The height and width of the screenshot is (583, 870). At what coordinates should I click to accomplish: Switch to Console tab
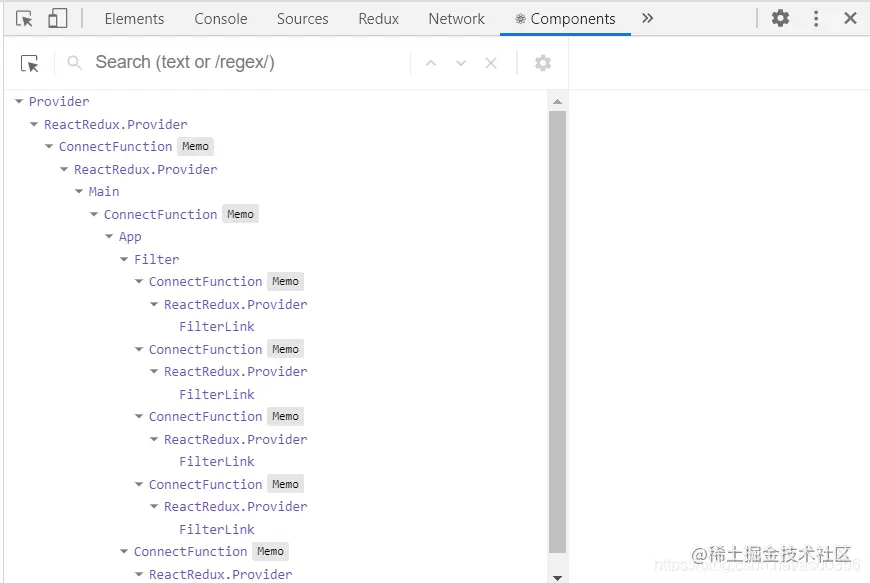point(220,19)
